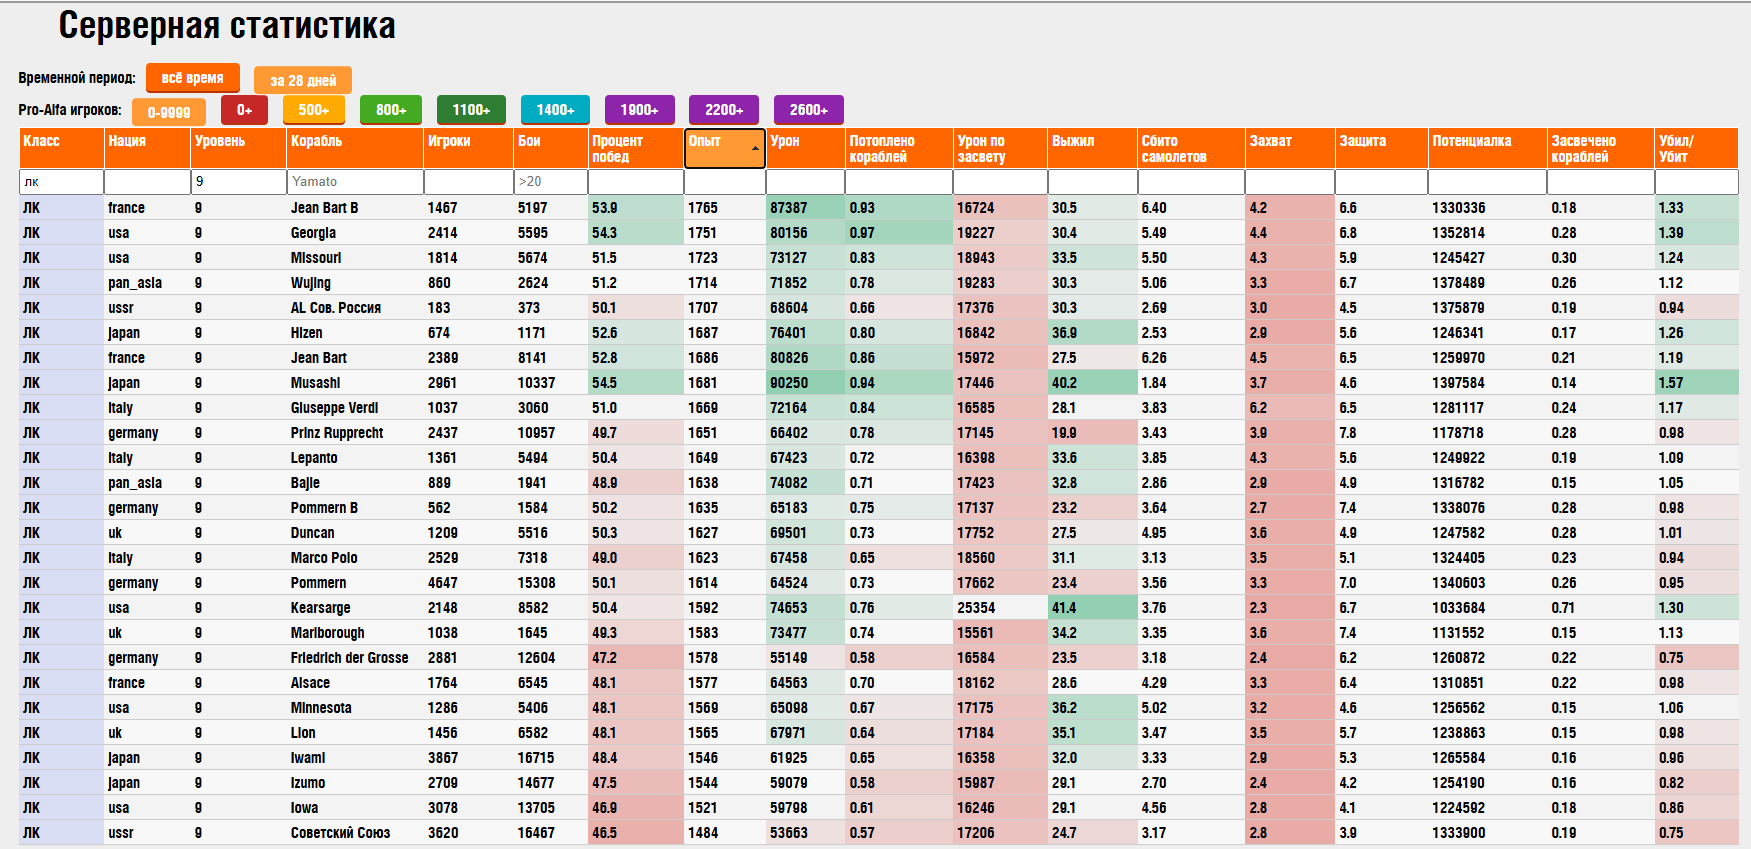Click the Jean Bart B ship name
Screen dimensions: 1751x849
pos(324,208)
